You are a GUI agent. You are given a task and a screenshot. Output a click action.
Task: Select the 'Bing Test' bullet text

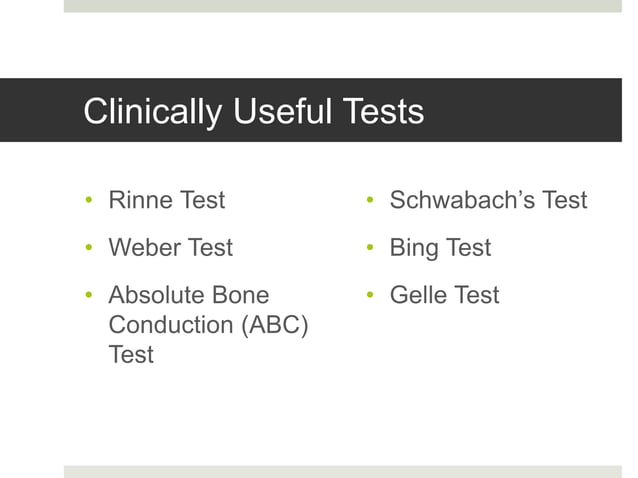pos(440,248)
